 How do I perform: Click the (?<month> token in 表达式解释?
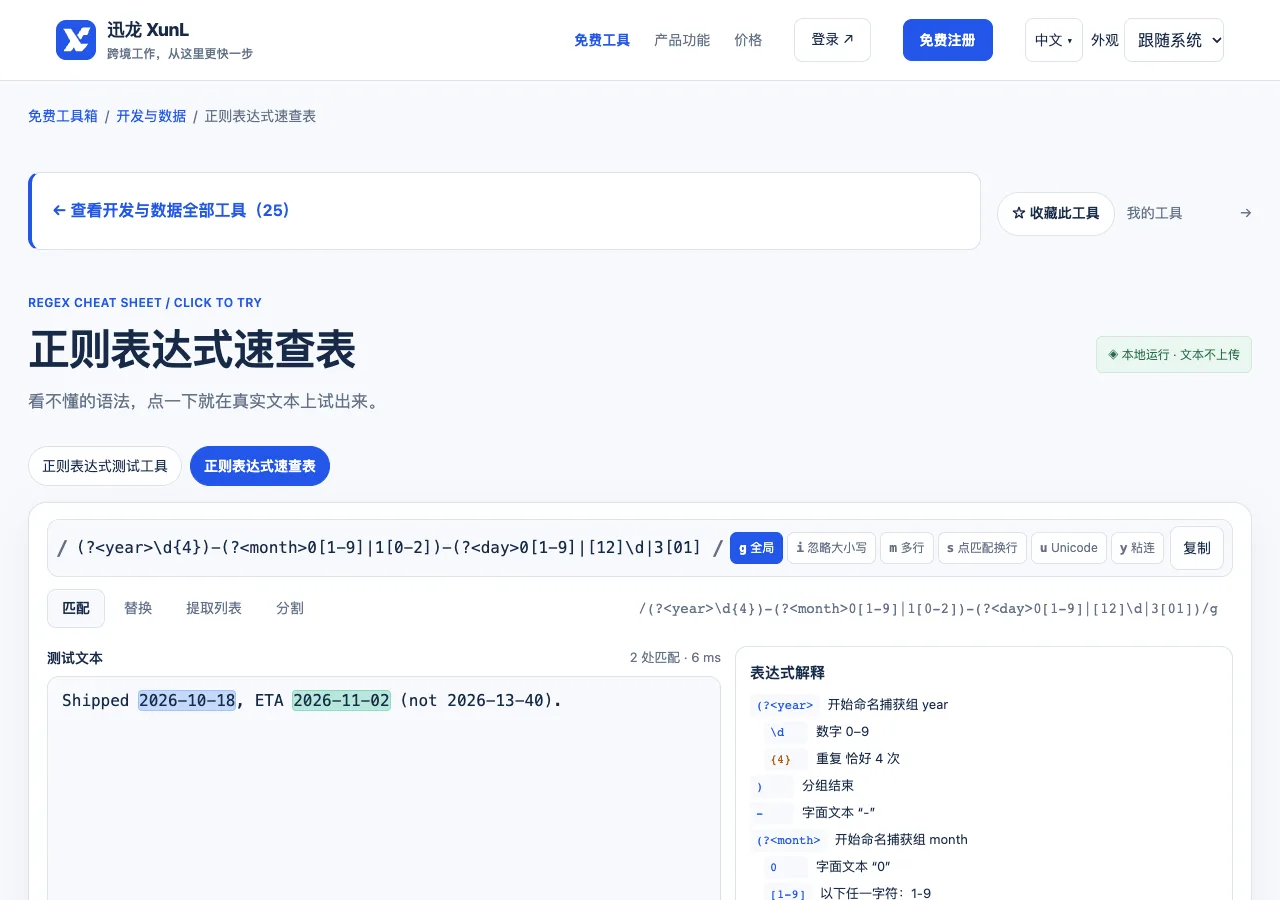[x=789, y=840]
